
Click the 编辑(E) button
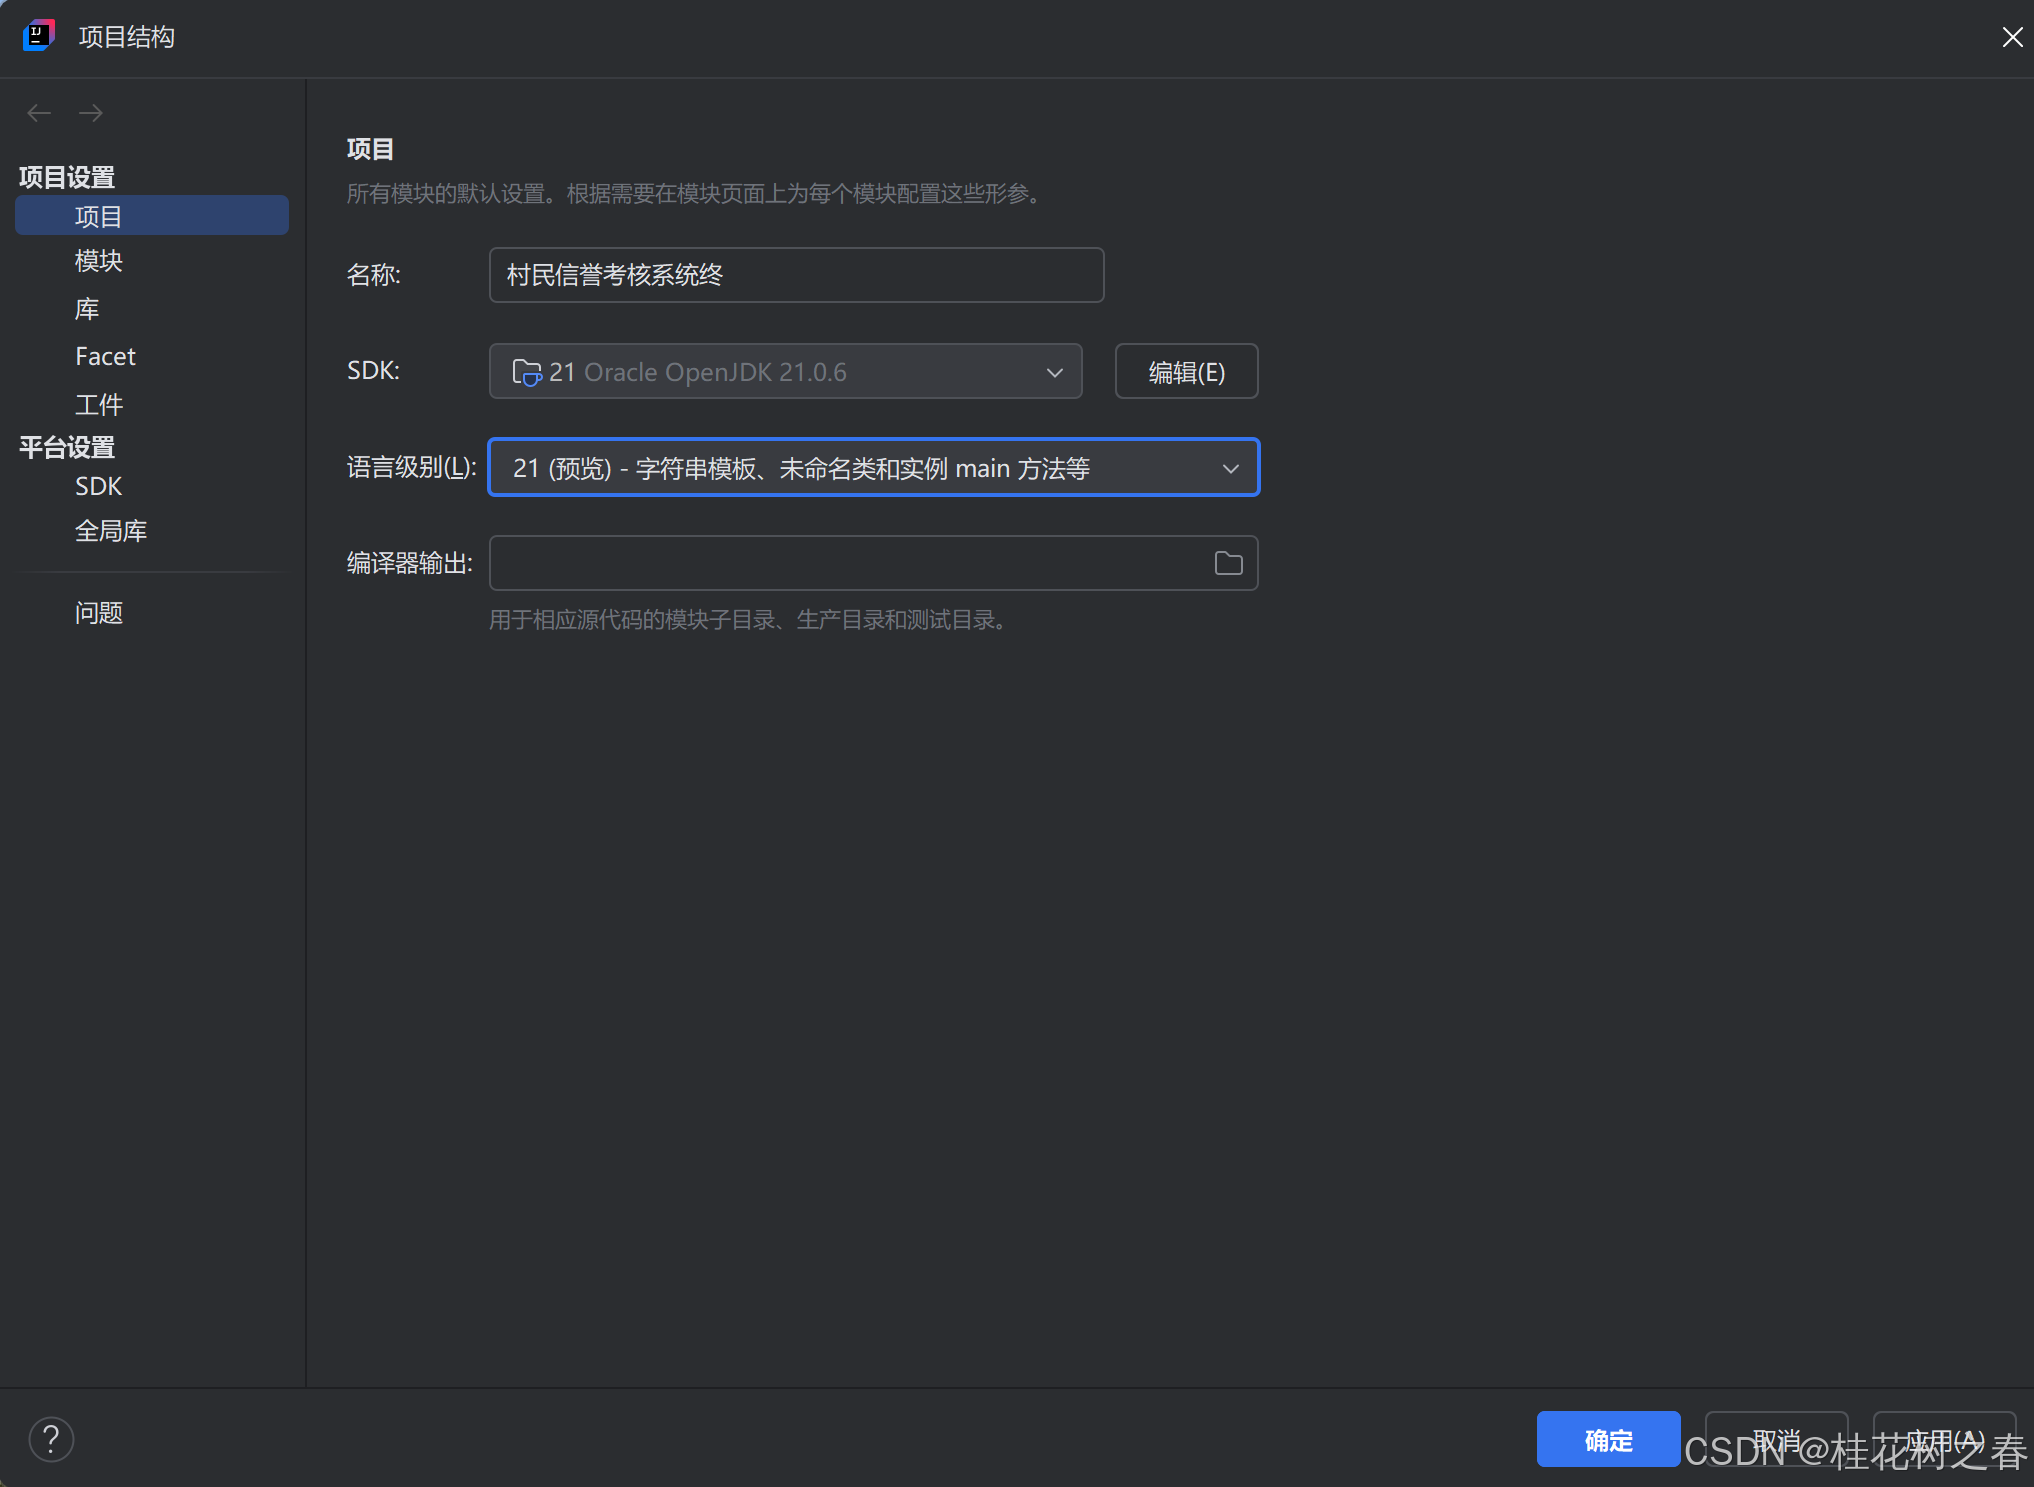[x=1186, y=371]
